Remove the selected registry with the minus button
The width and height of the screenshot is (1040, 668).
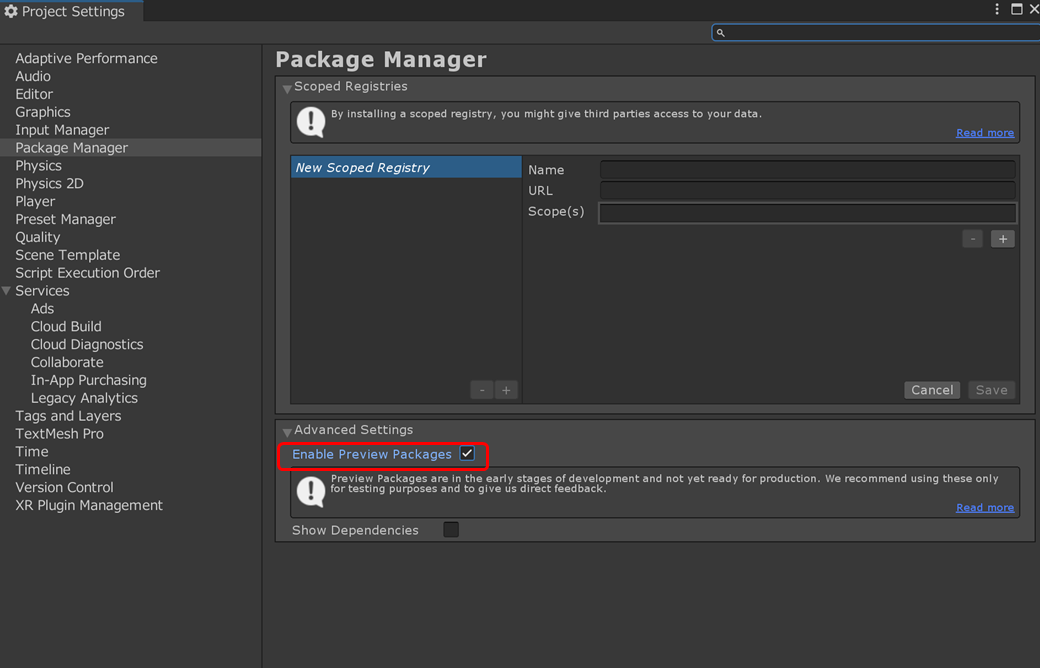click(x=481, y=389)
